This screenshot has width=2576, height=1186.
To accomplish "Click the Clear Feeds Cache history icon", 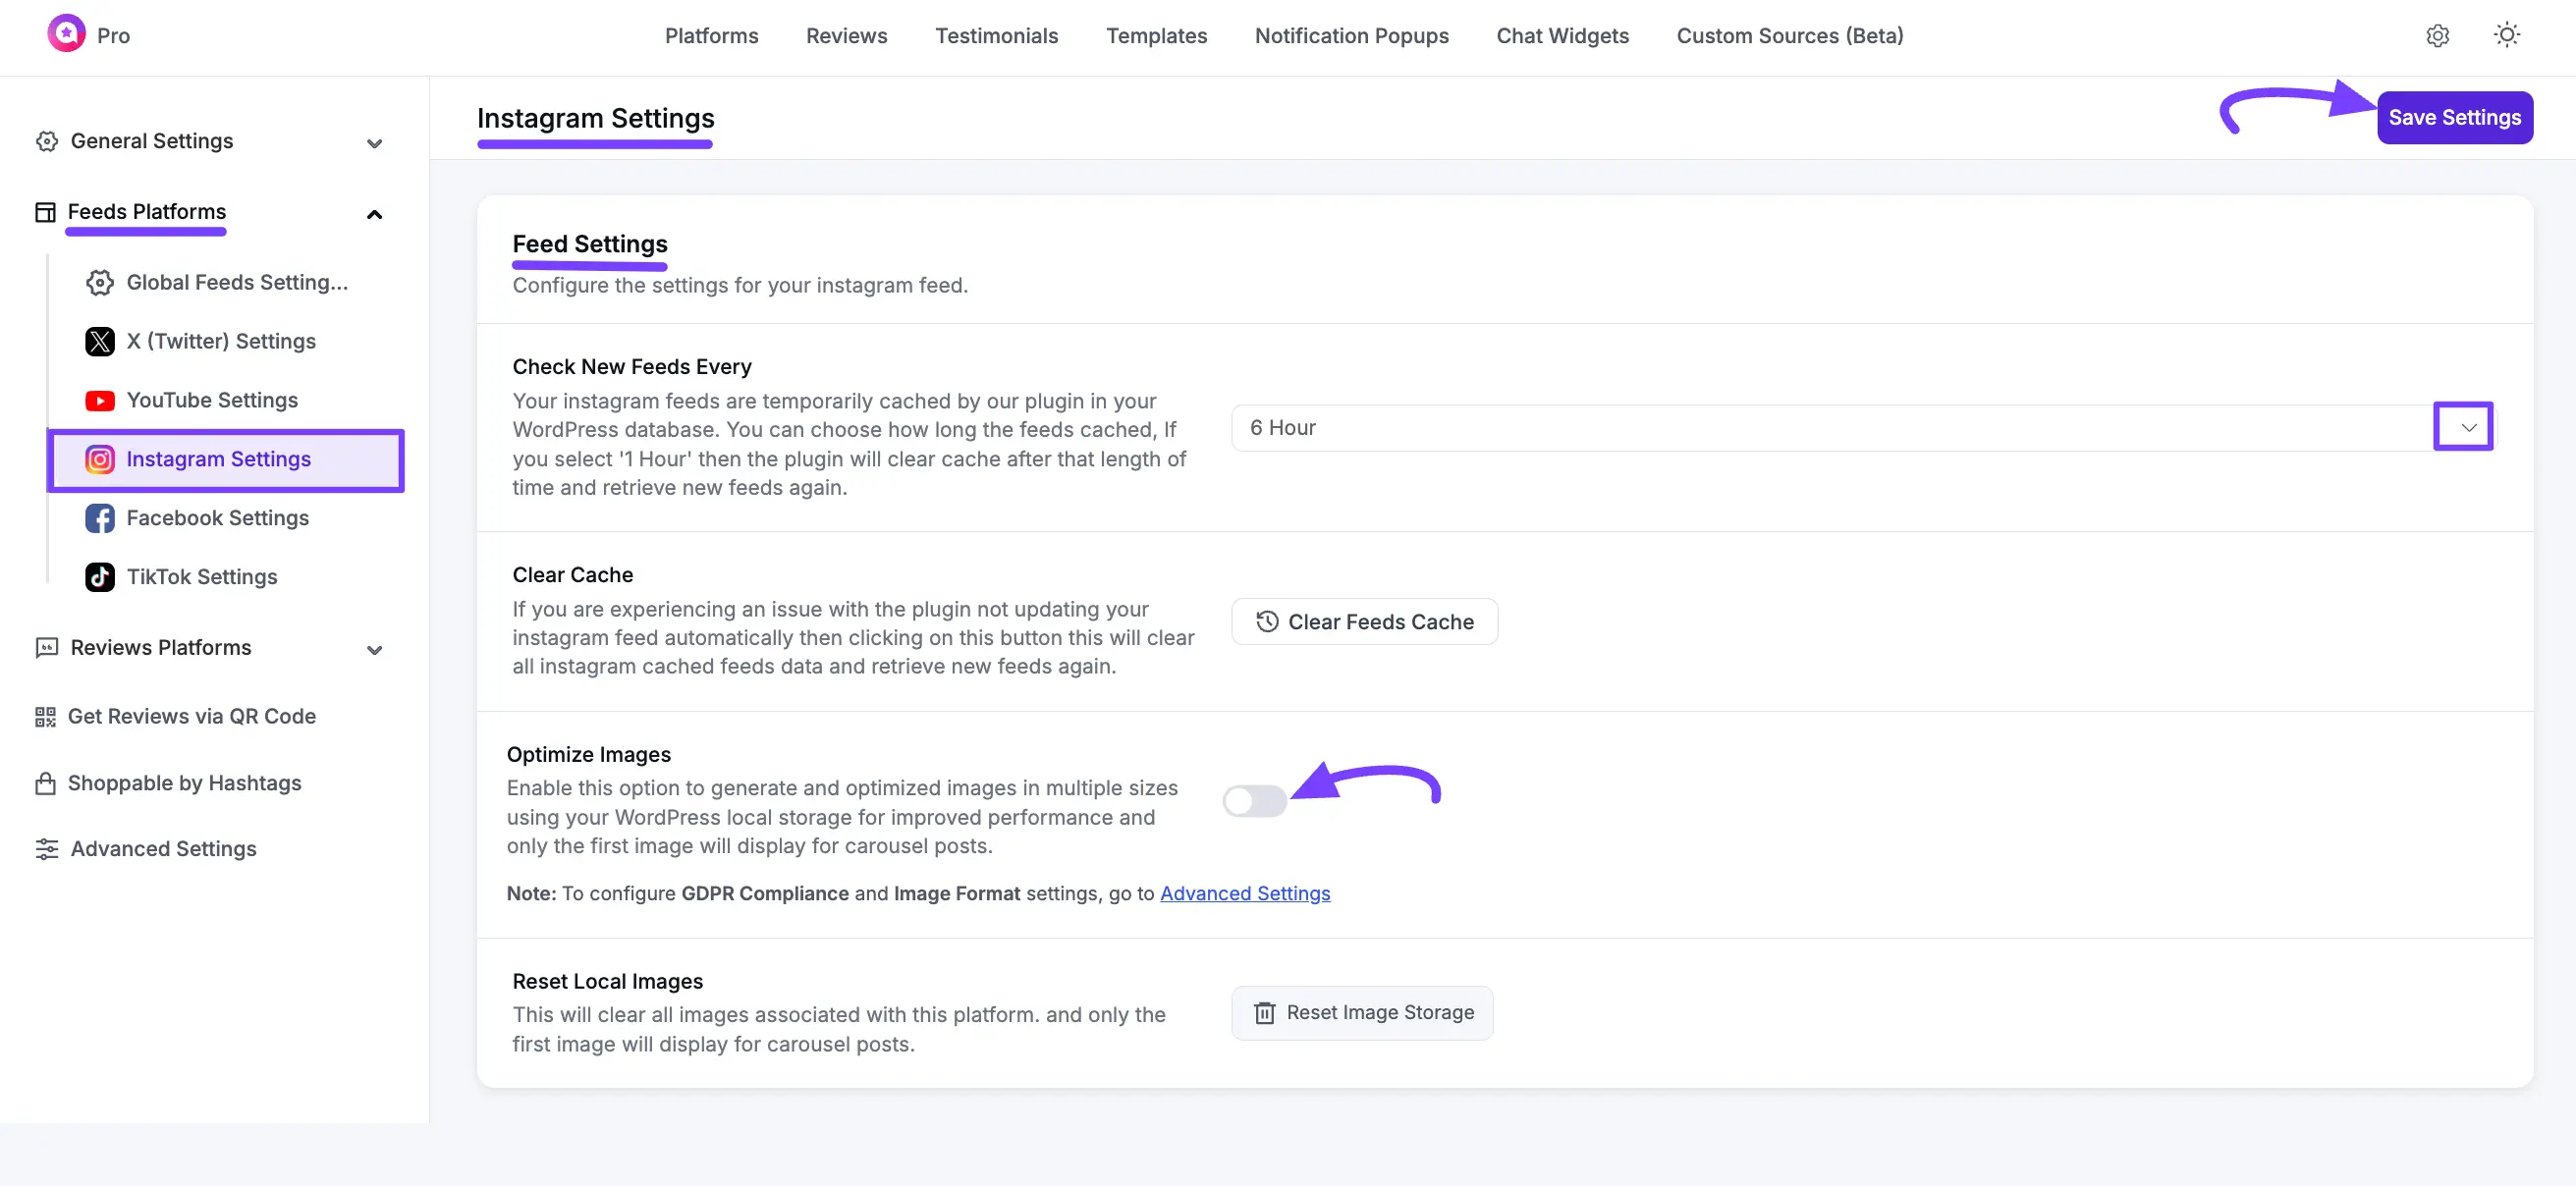I will (1265, 621).
